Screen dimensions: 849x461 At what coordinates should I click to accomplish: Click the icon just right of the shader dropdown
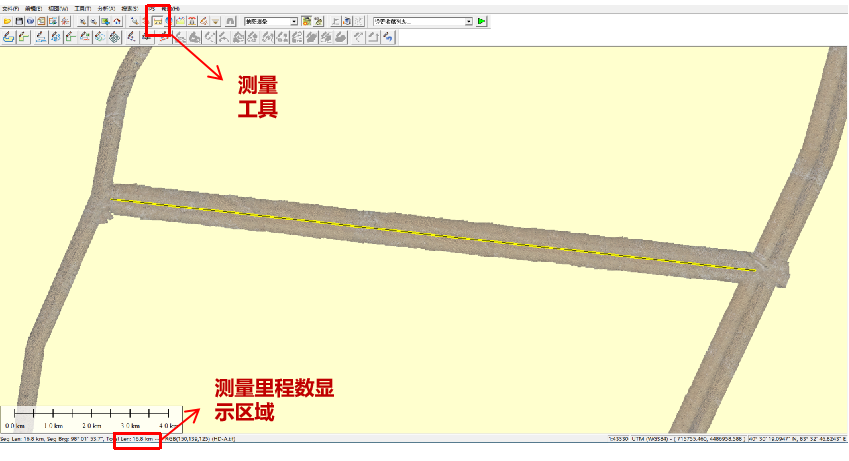point(307,21)
